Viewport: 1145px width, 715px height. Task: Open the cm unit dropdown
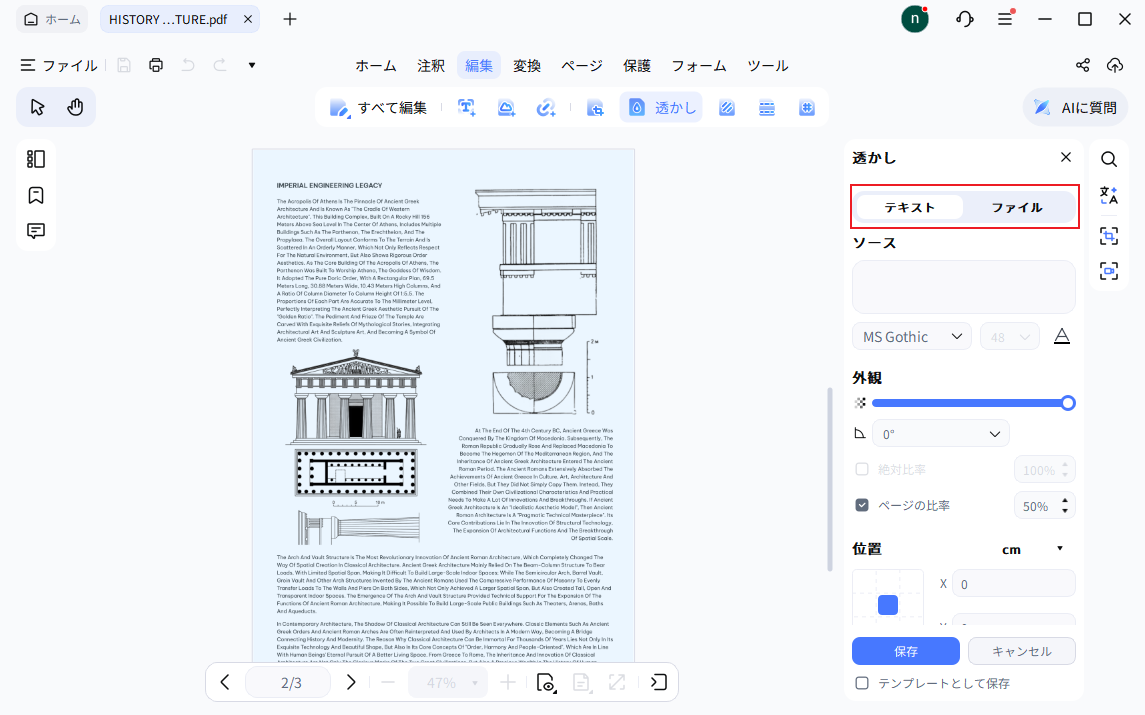[x=1032, y=549]
